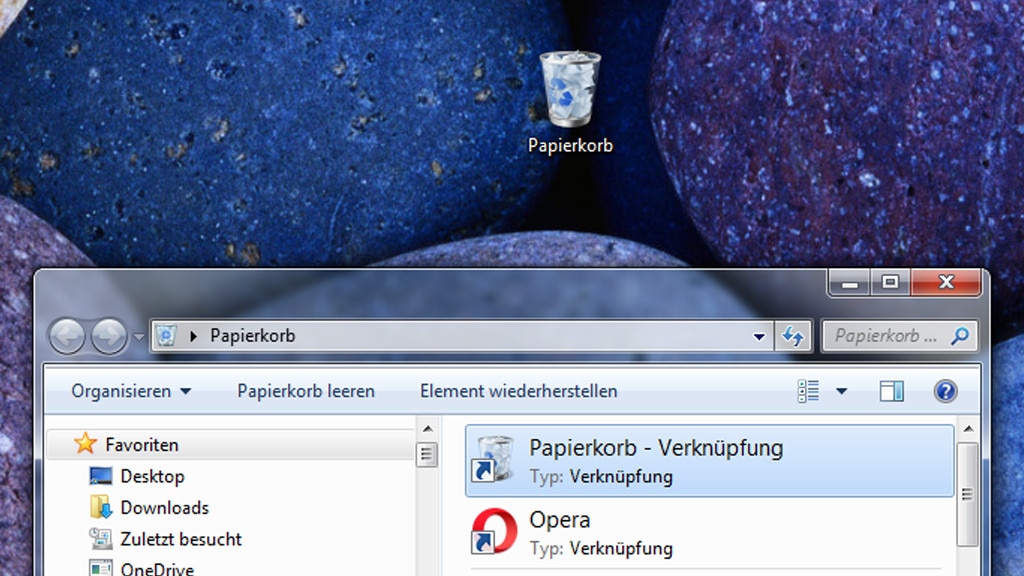The height and width of the screenshot is (576, 1024).
Task: Click the Papierkorb - Verknüpfung shortcut icon
Action: (493, 459)
